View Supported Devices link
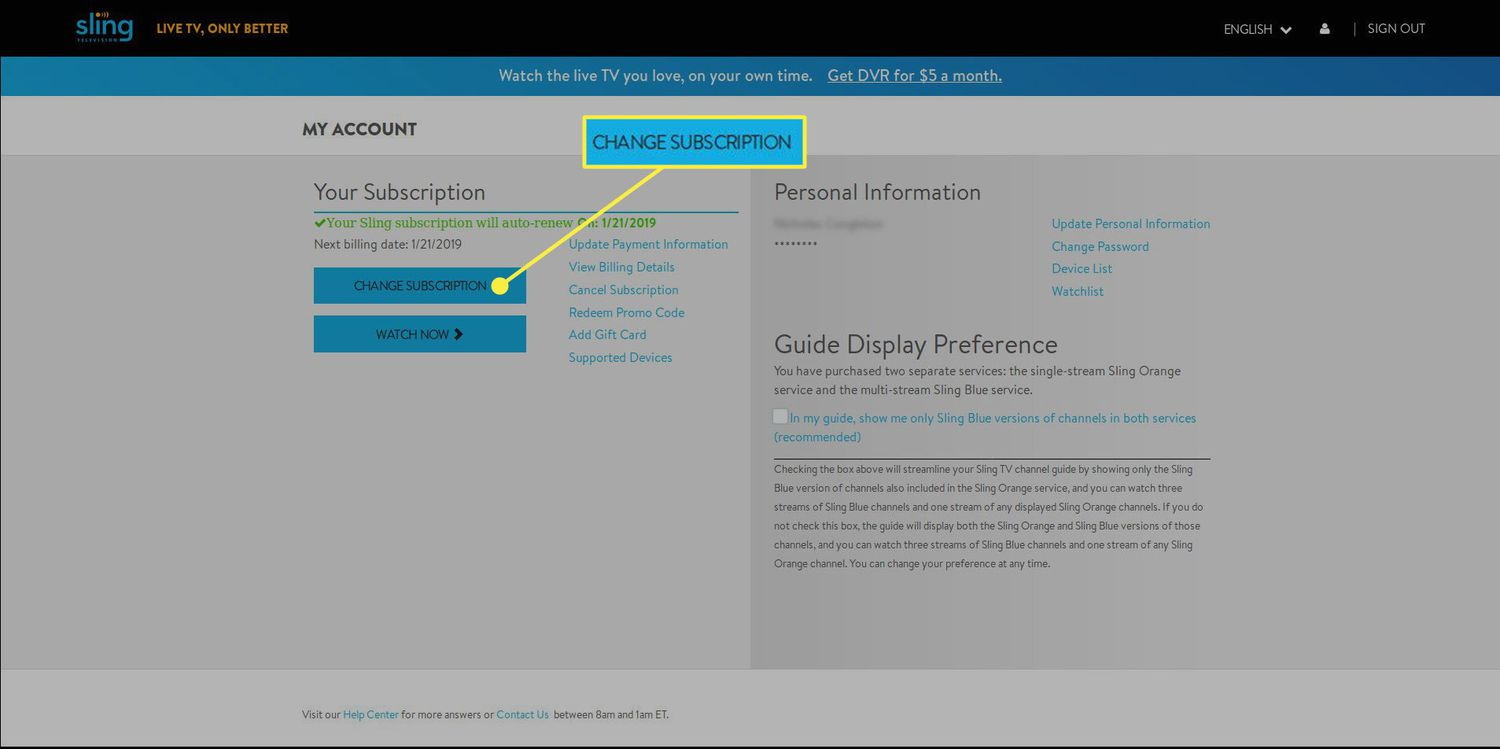This screenshot has width=1500, height=749. [621, 358]
